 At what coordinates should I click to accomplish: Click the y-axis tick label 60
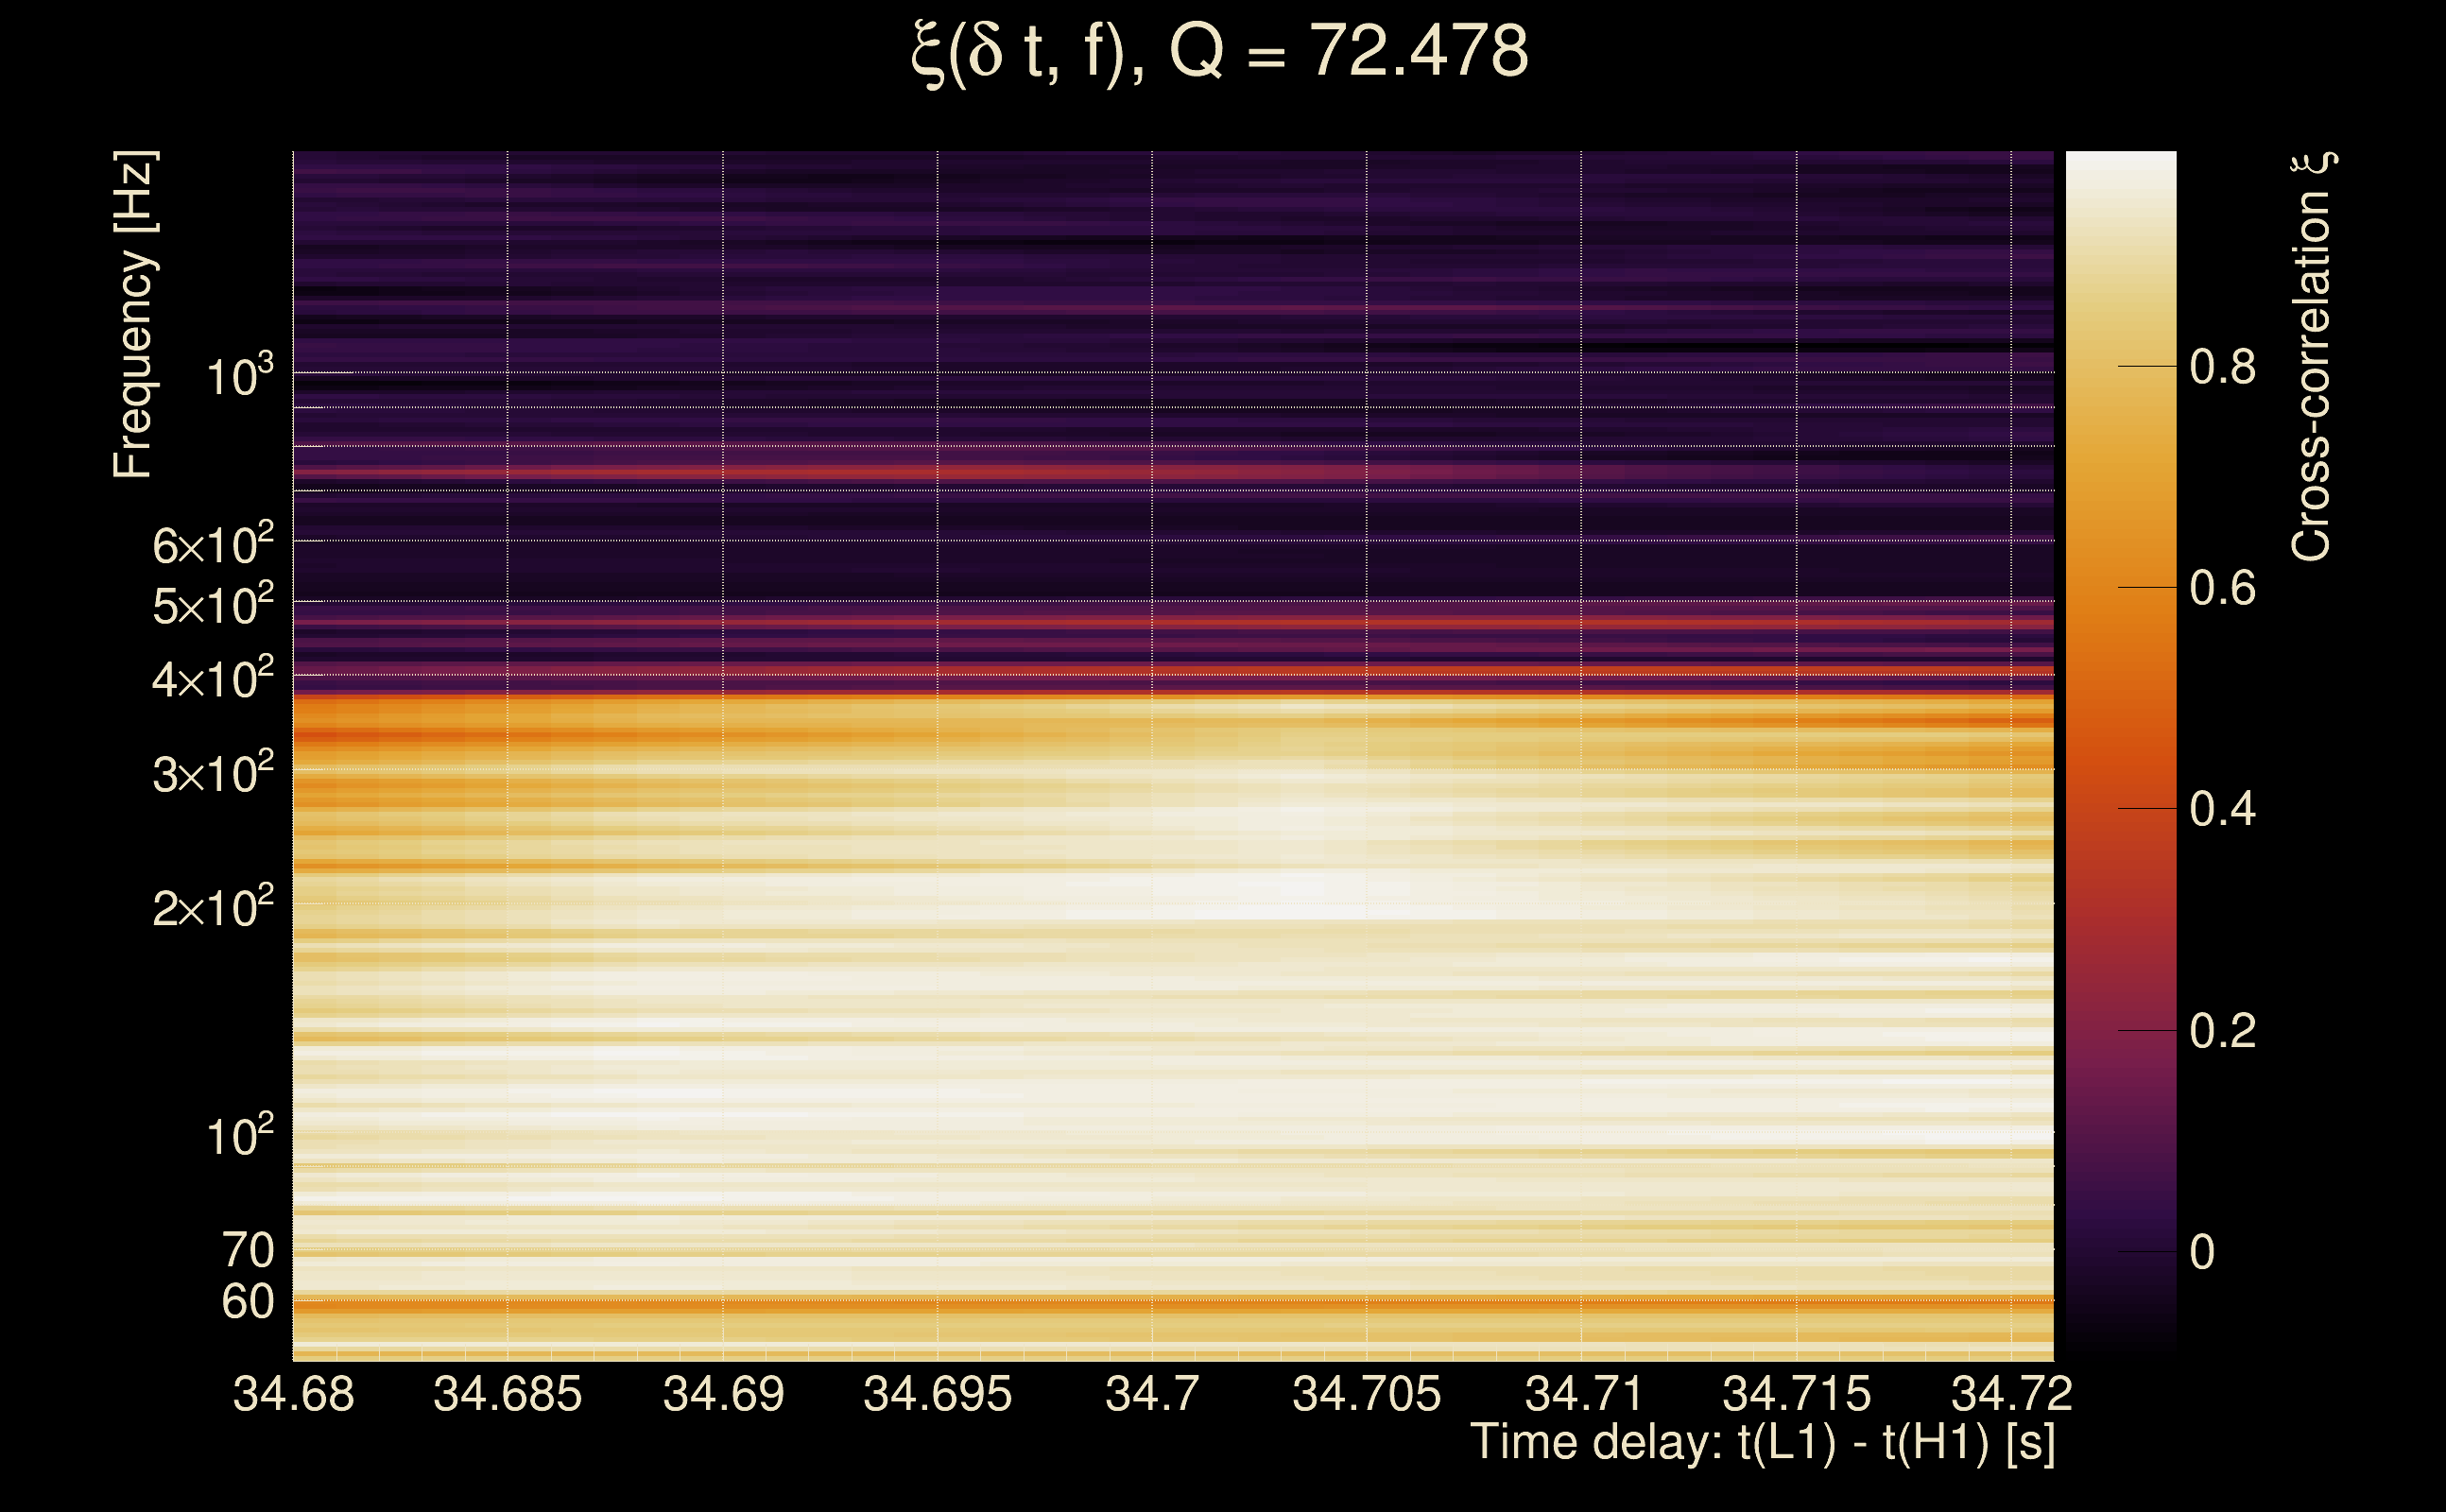tap(247, 1302)
